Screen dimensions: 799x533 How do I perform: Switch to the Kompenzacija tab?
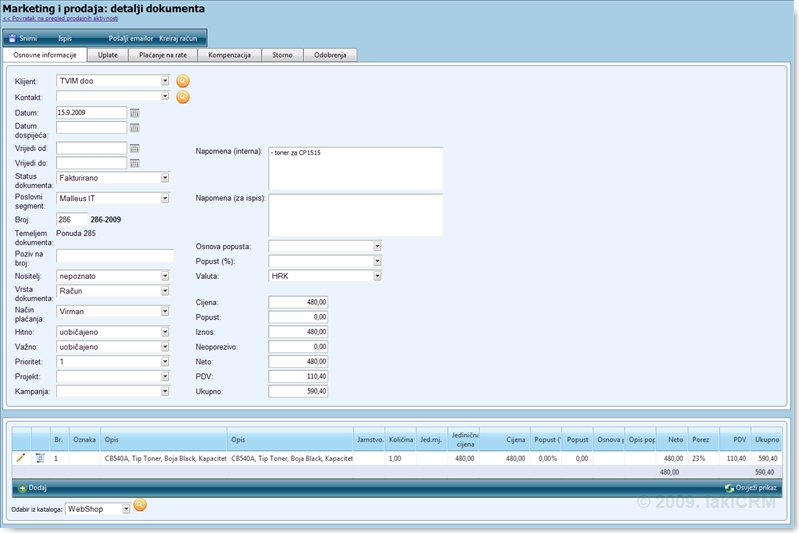click(229, 55)
